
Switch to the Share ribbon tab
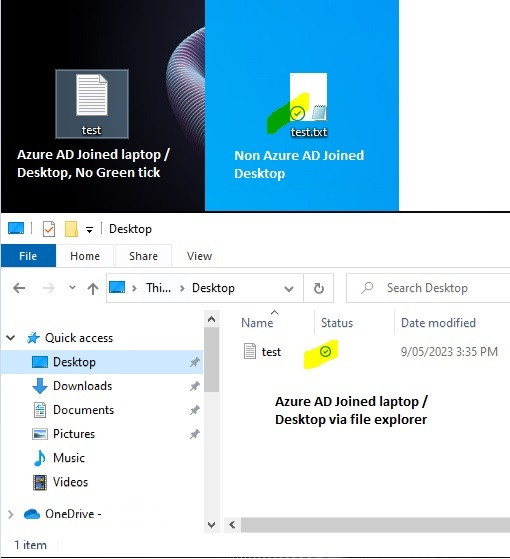point(143,256)
